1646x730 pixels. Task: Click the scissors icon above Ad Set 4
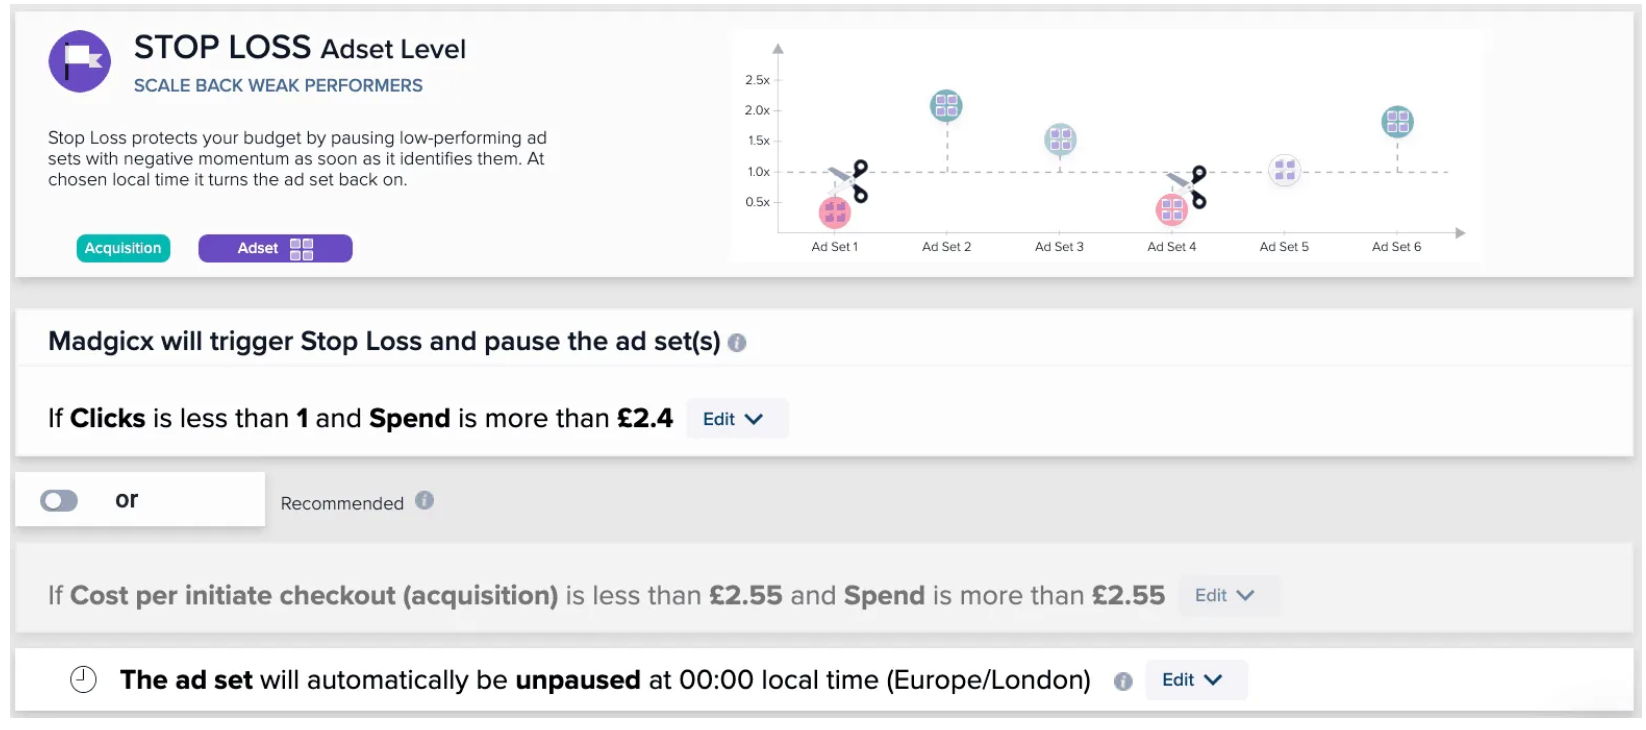point(1189,186)
